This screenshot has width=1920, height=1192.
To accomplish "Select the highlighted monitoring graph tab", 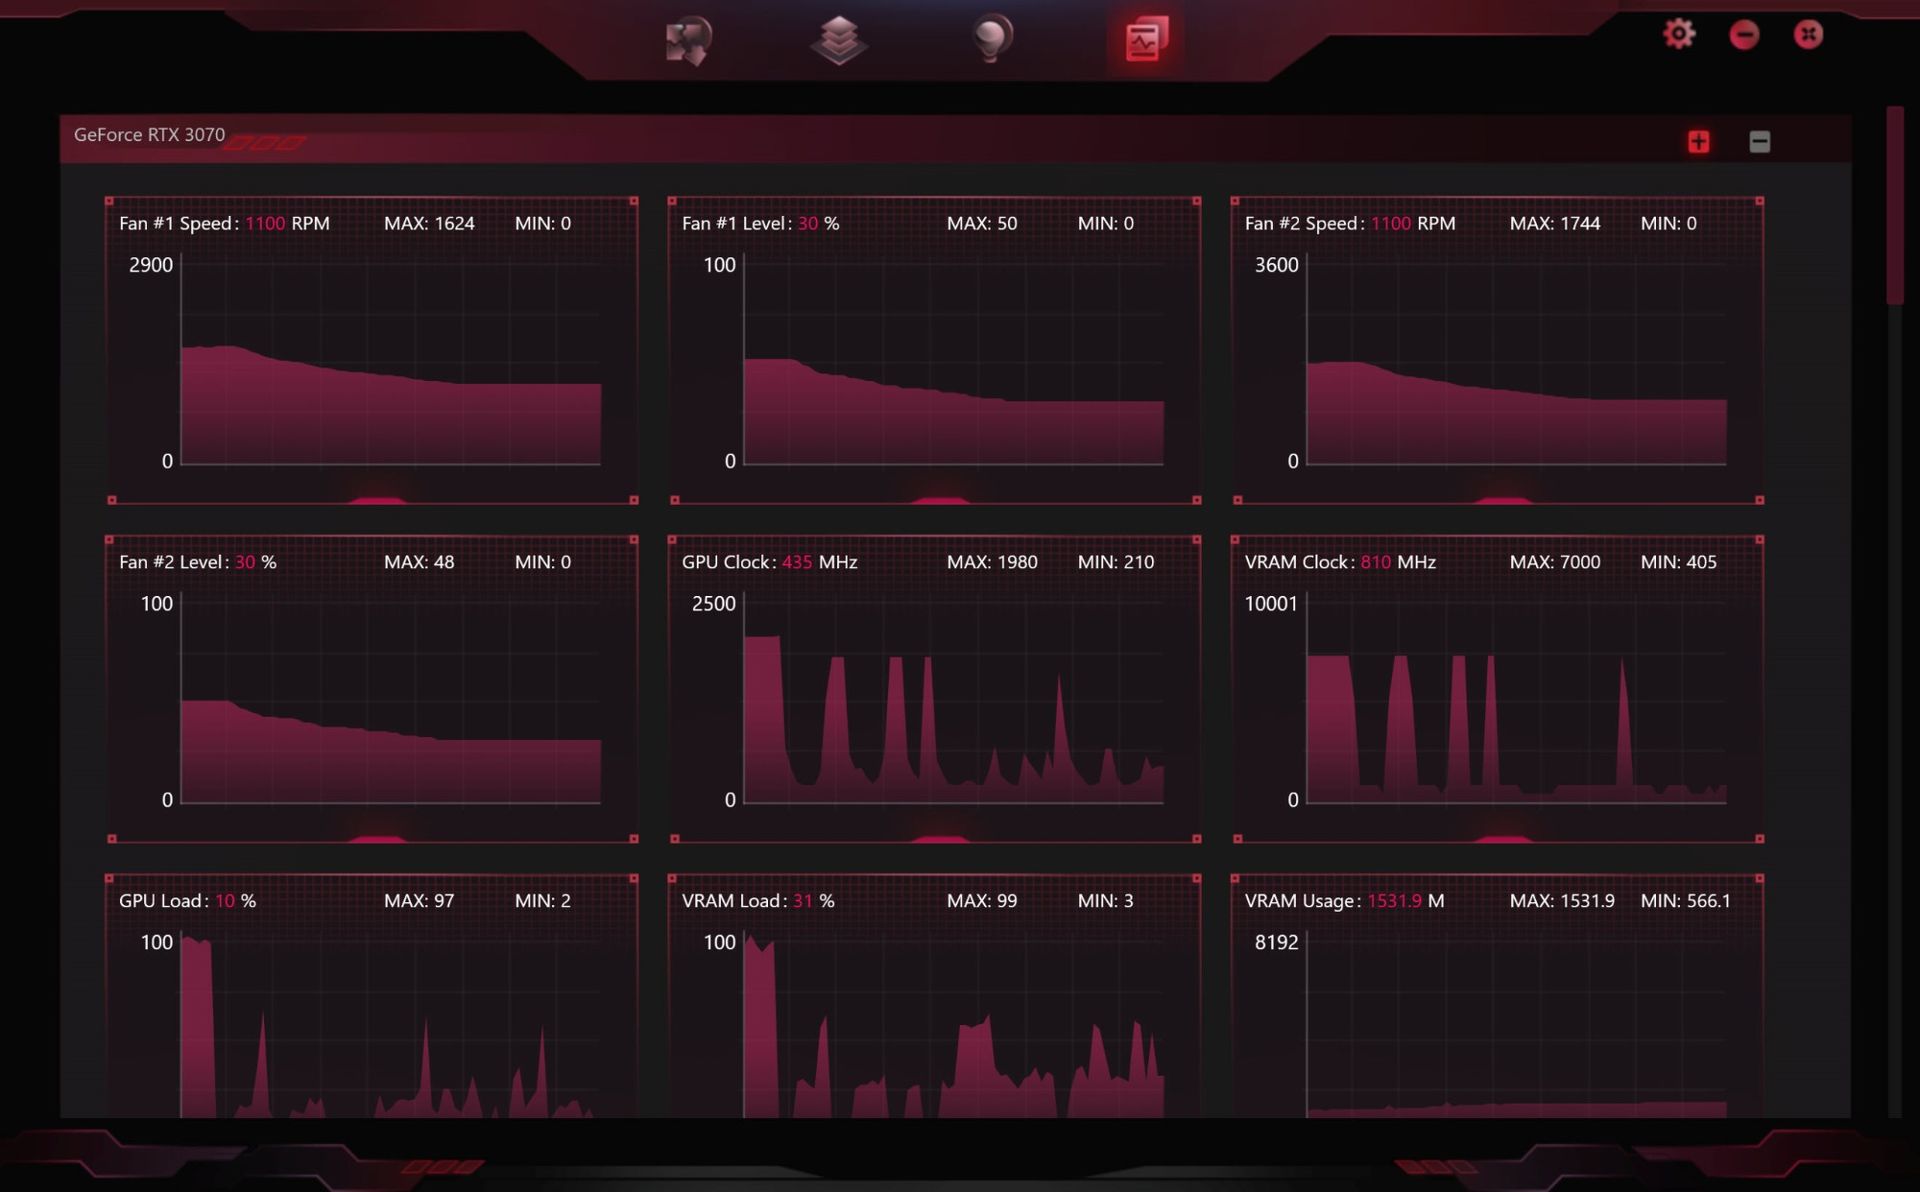I will click(x=1145, y=40).
